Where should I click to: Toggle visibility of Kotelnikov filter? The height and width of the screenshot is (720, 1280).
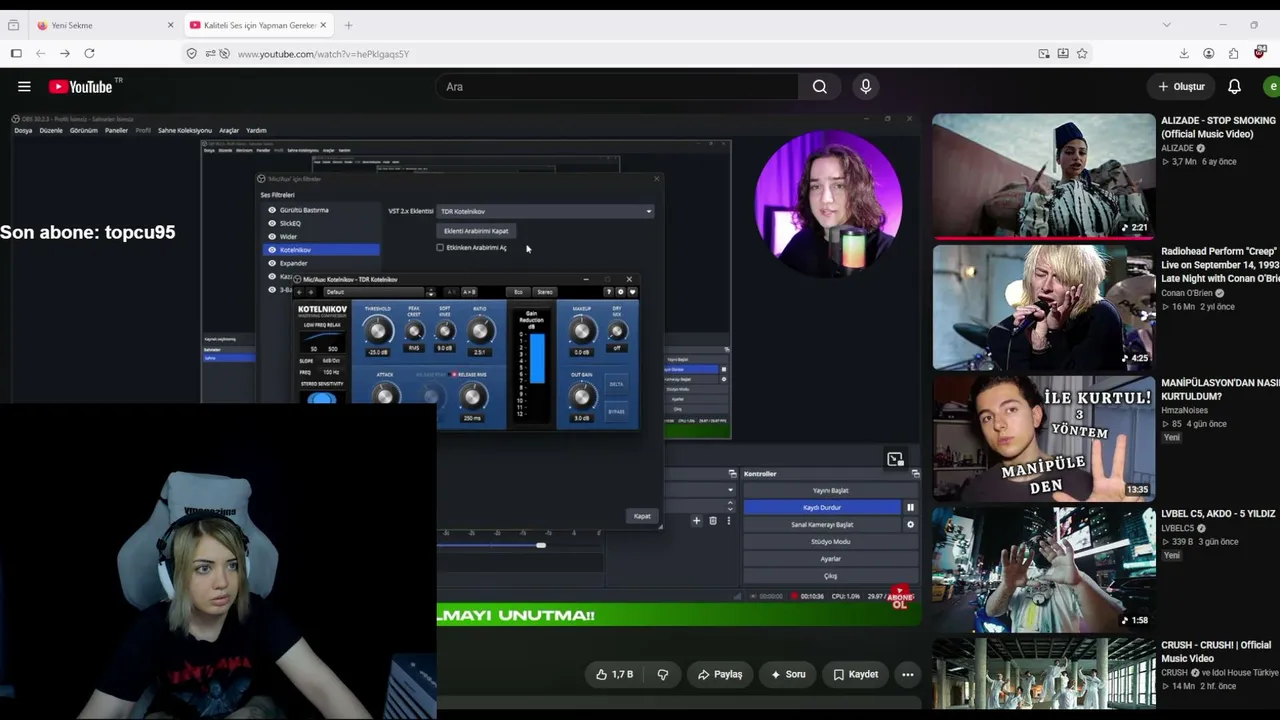[272, 250]
